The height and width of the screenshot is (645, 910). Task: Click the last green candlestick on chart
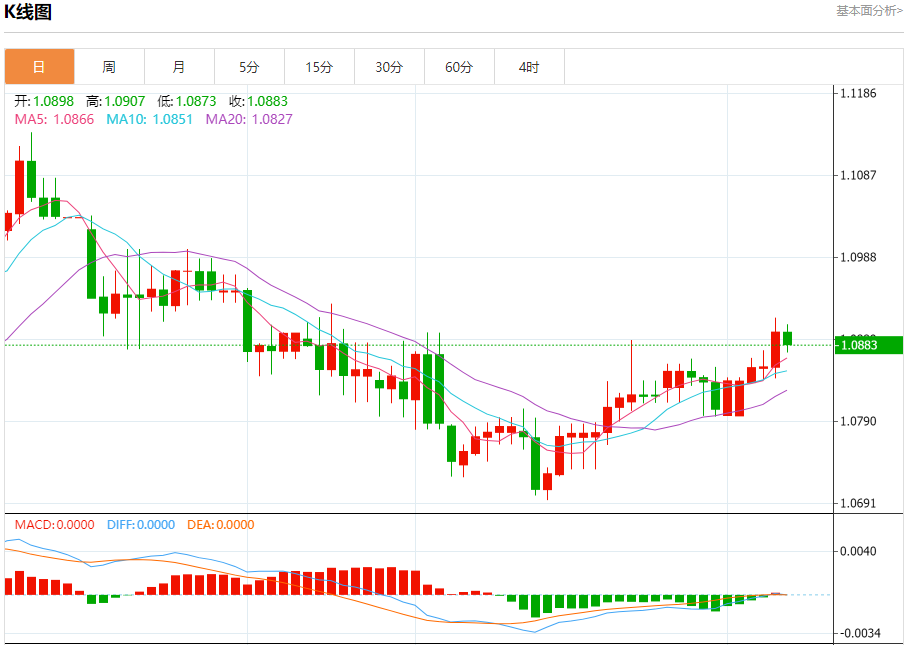788,338
